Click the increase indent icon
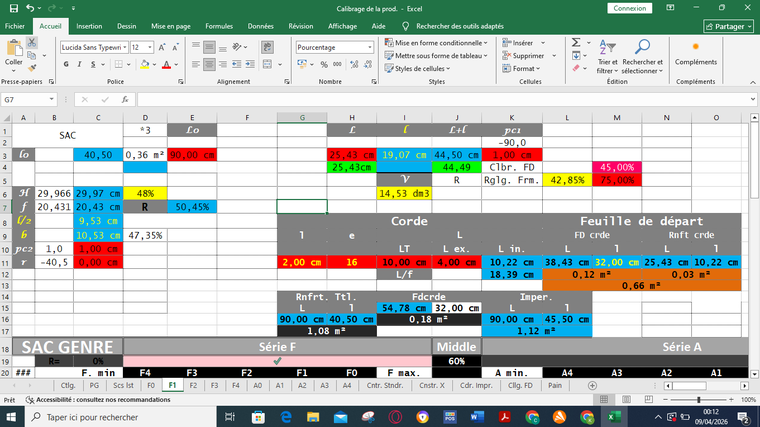760x427 pixels. pyautogui.click(x=250, y=64)
